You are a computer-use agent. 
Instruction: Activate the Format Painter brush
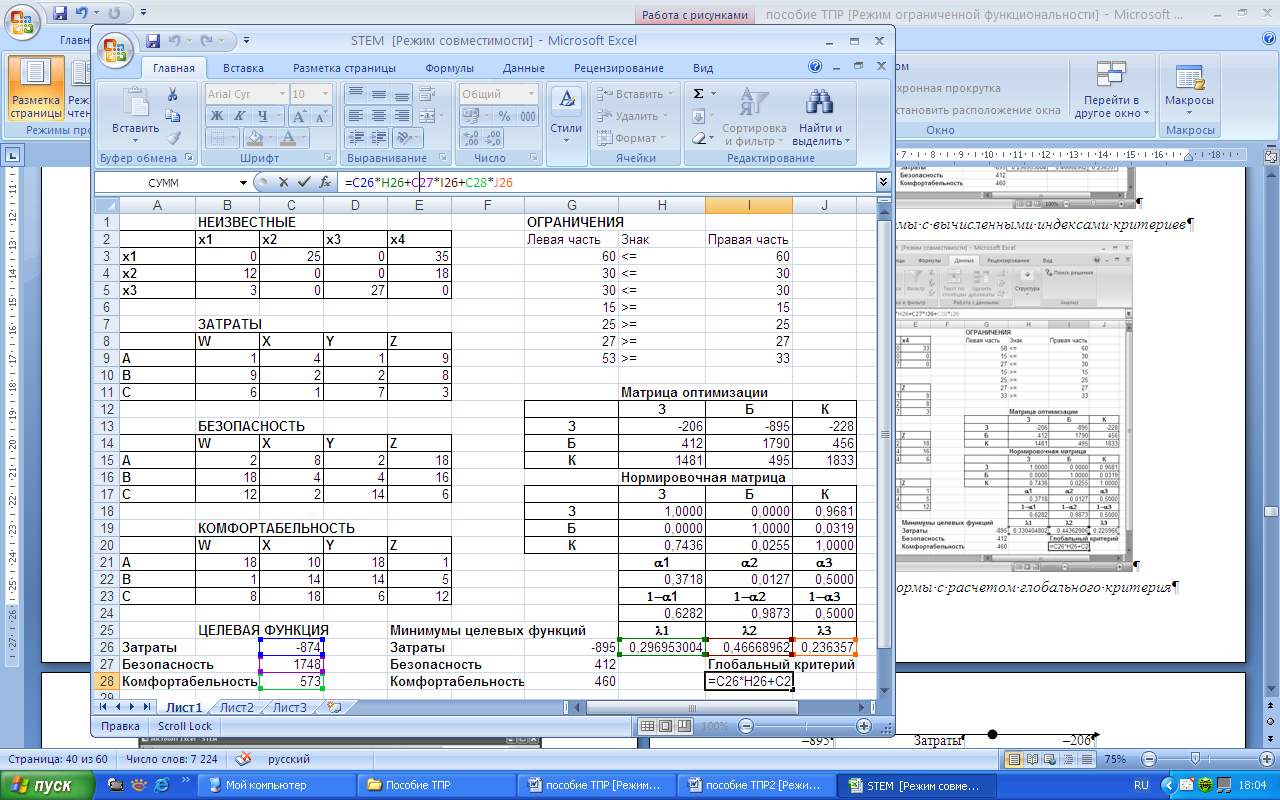[x=173, y=138]
